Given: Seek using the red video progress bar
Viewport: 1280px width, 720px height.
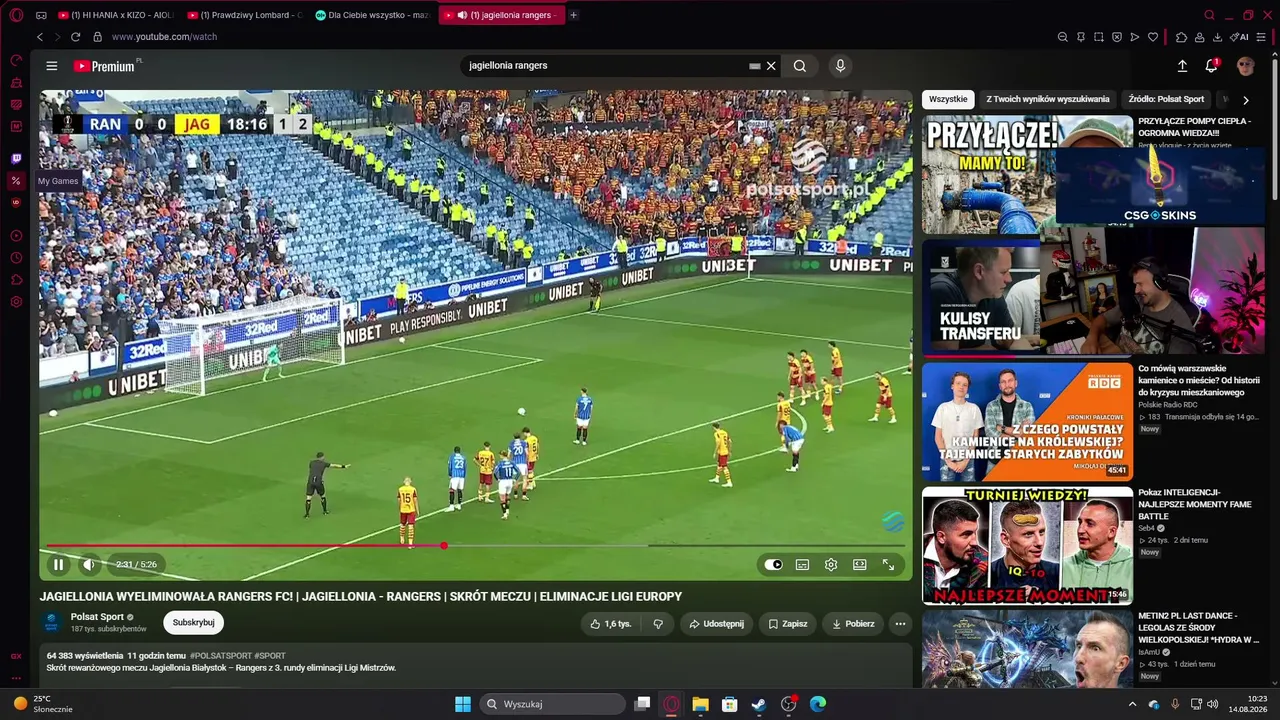Looking at the screenshot, I should tap(476, 546).
